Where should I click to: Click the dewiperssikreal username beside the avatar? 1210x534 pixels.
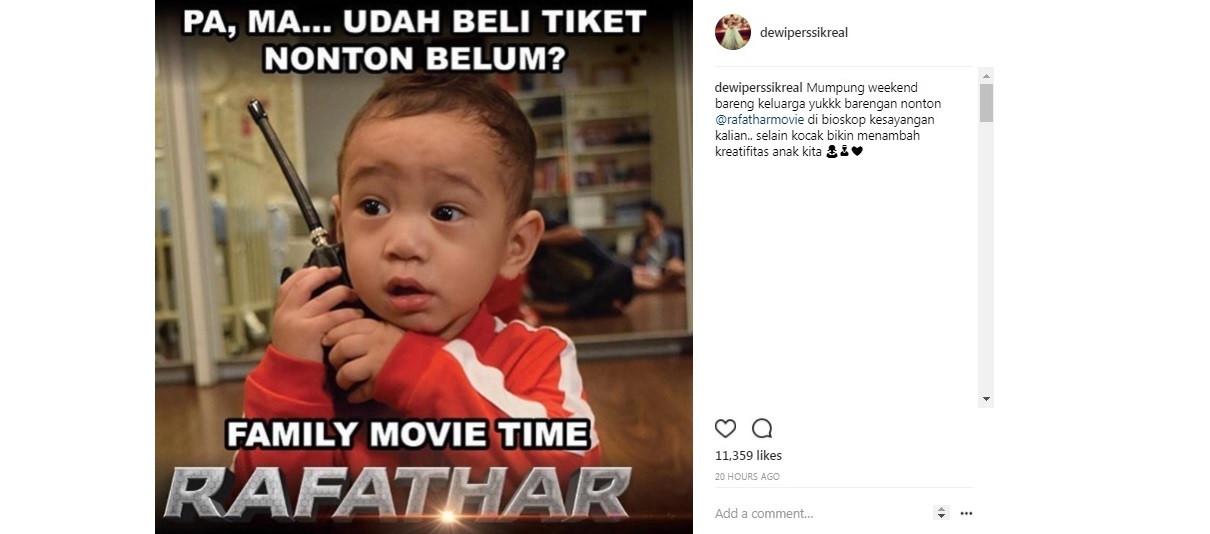[804, 32]
